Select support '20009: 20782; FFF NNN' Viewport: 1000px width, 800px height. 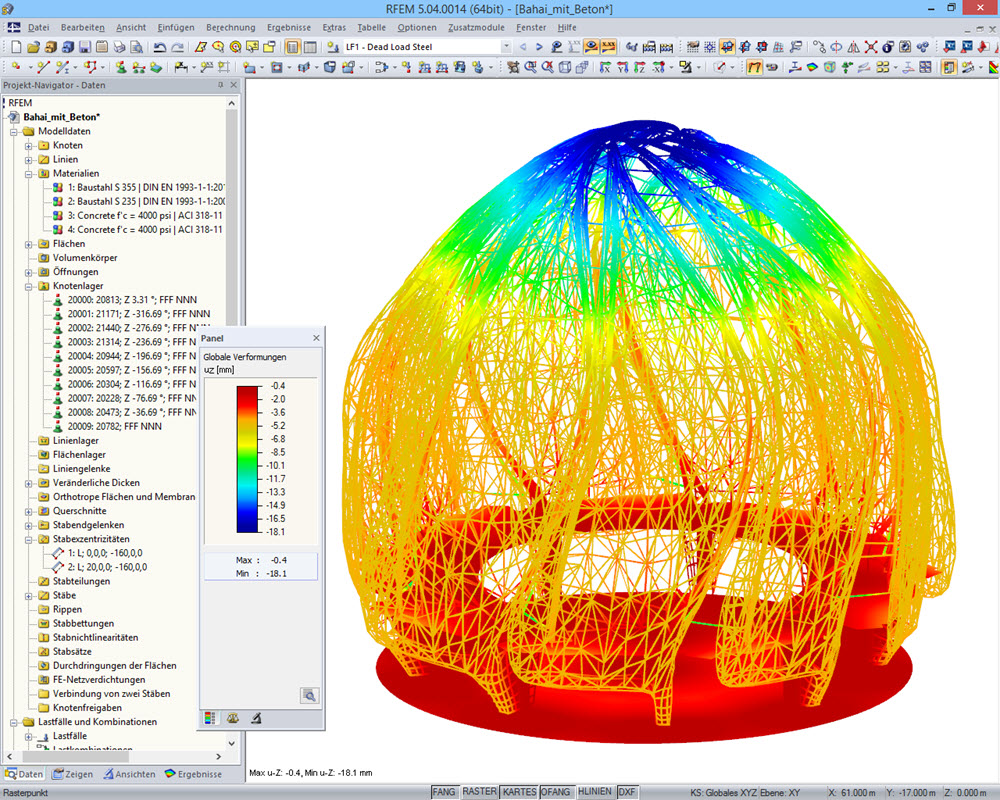(115, 427)
